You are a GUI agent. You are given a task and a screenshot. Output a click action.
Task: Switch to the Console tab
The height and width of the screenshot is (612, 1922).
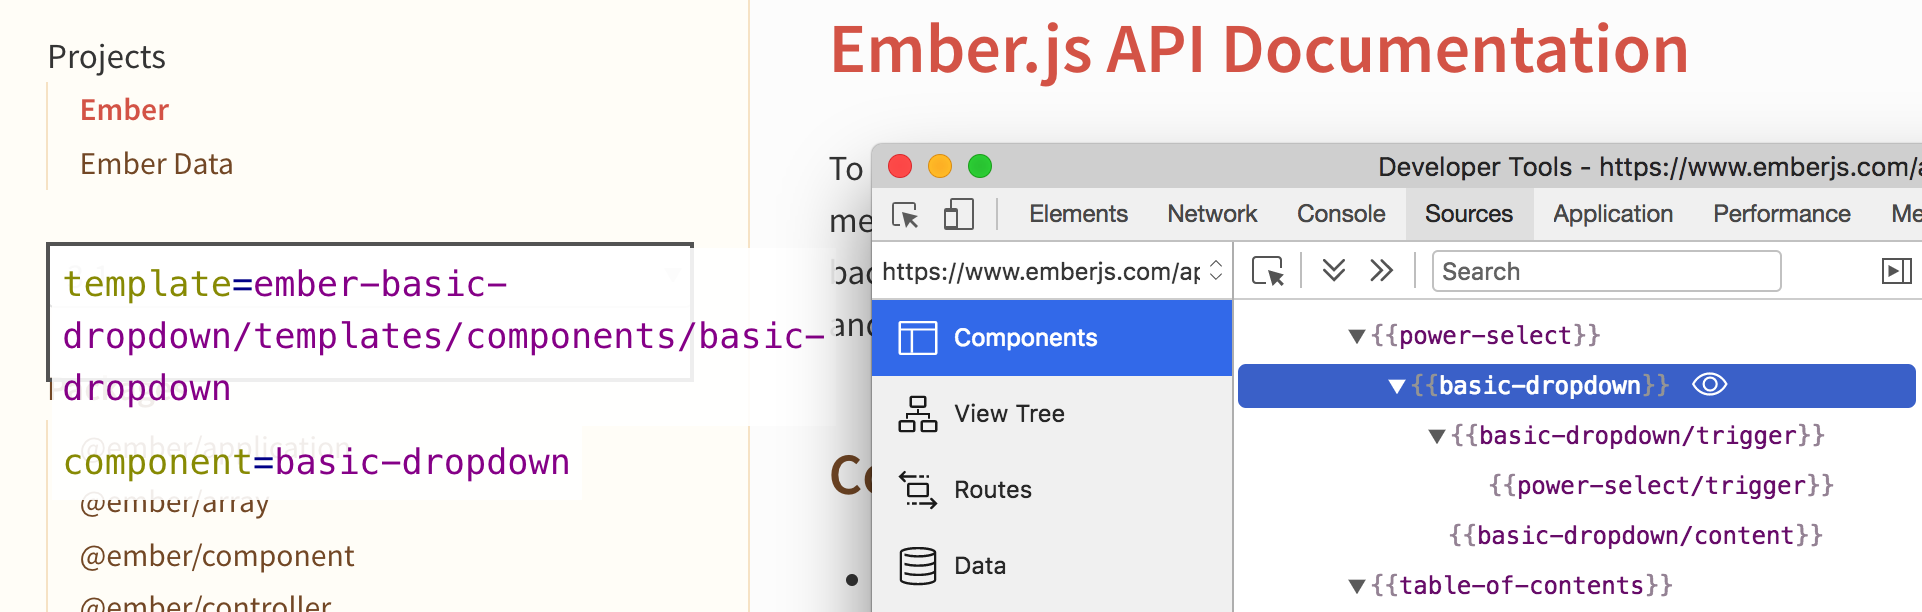tap(1340, 214)
